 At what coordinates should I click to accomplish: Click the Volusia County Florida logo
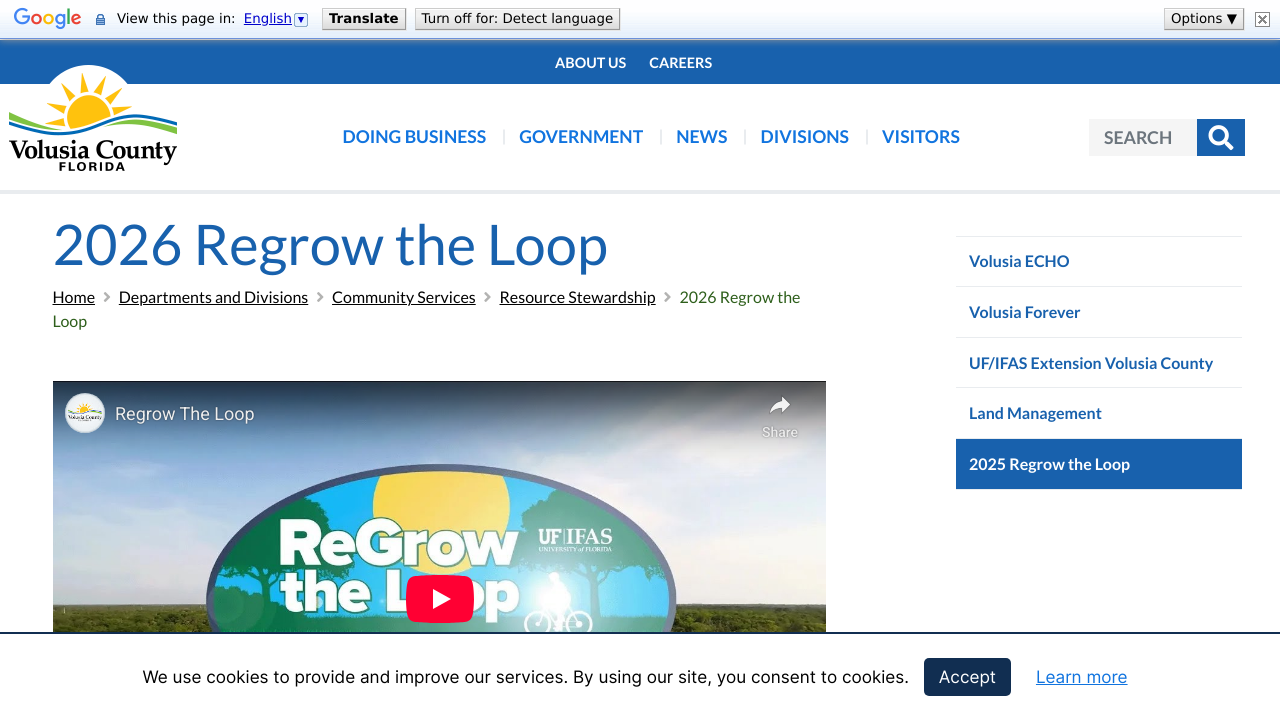pos(93,118)
